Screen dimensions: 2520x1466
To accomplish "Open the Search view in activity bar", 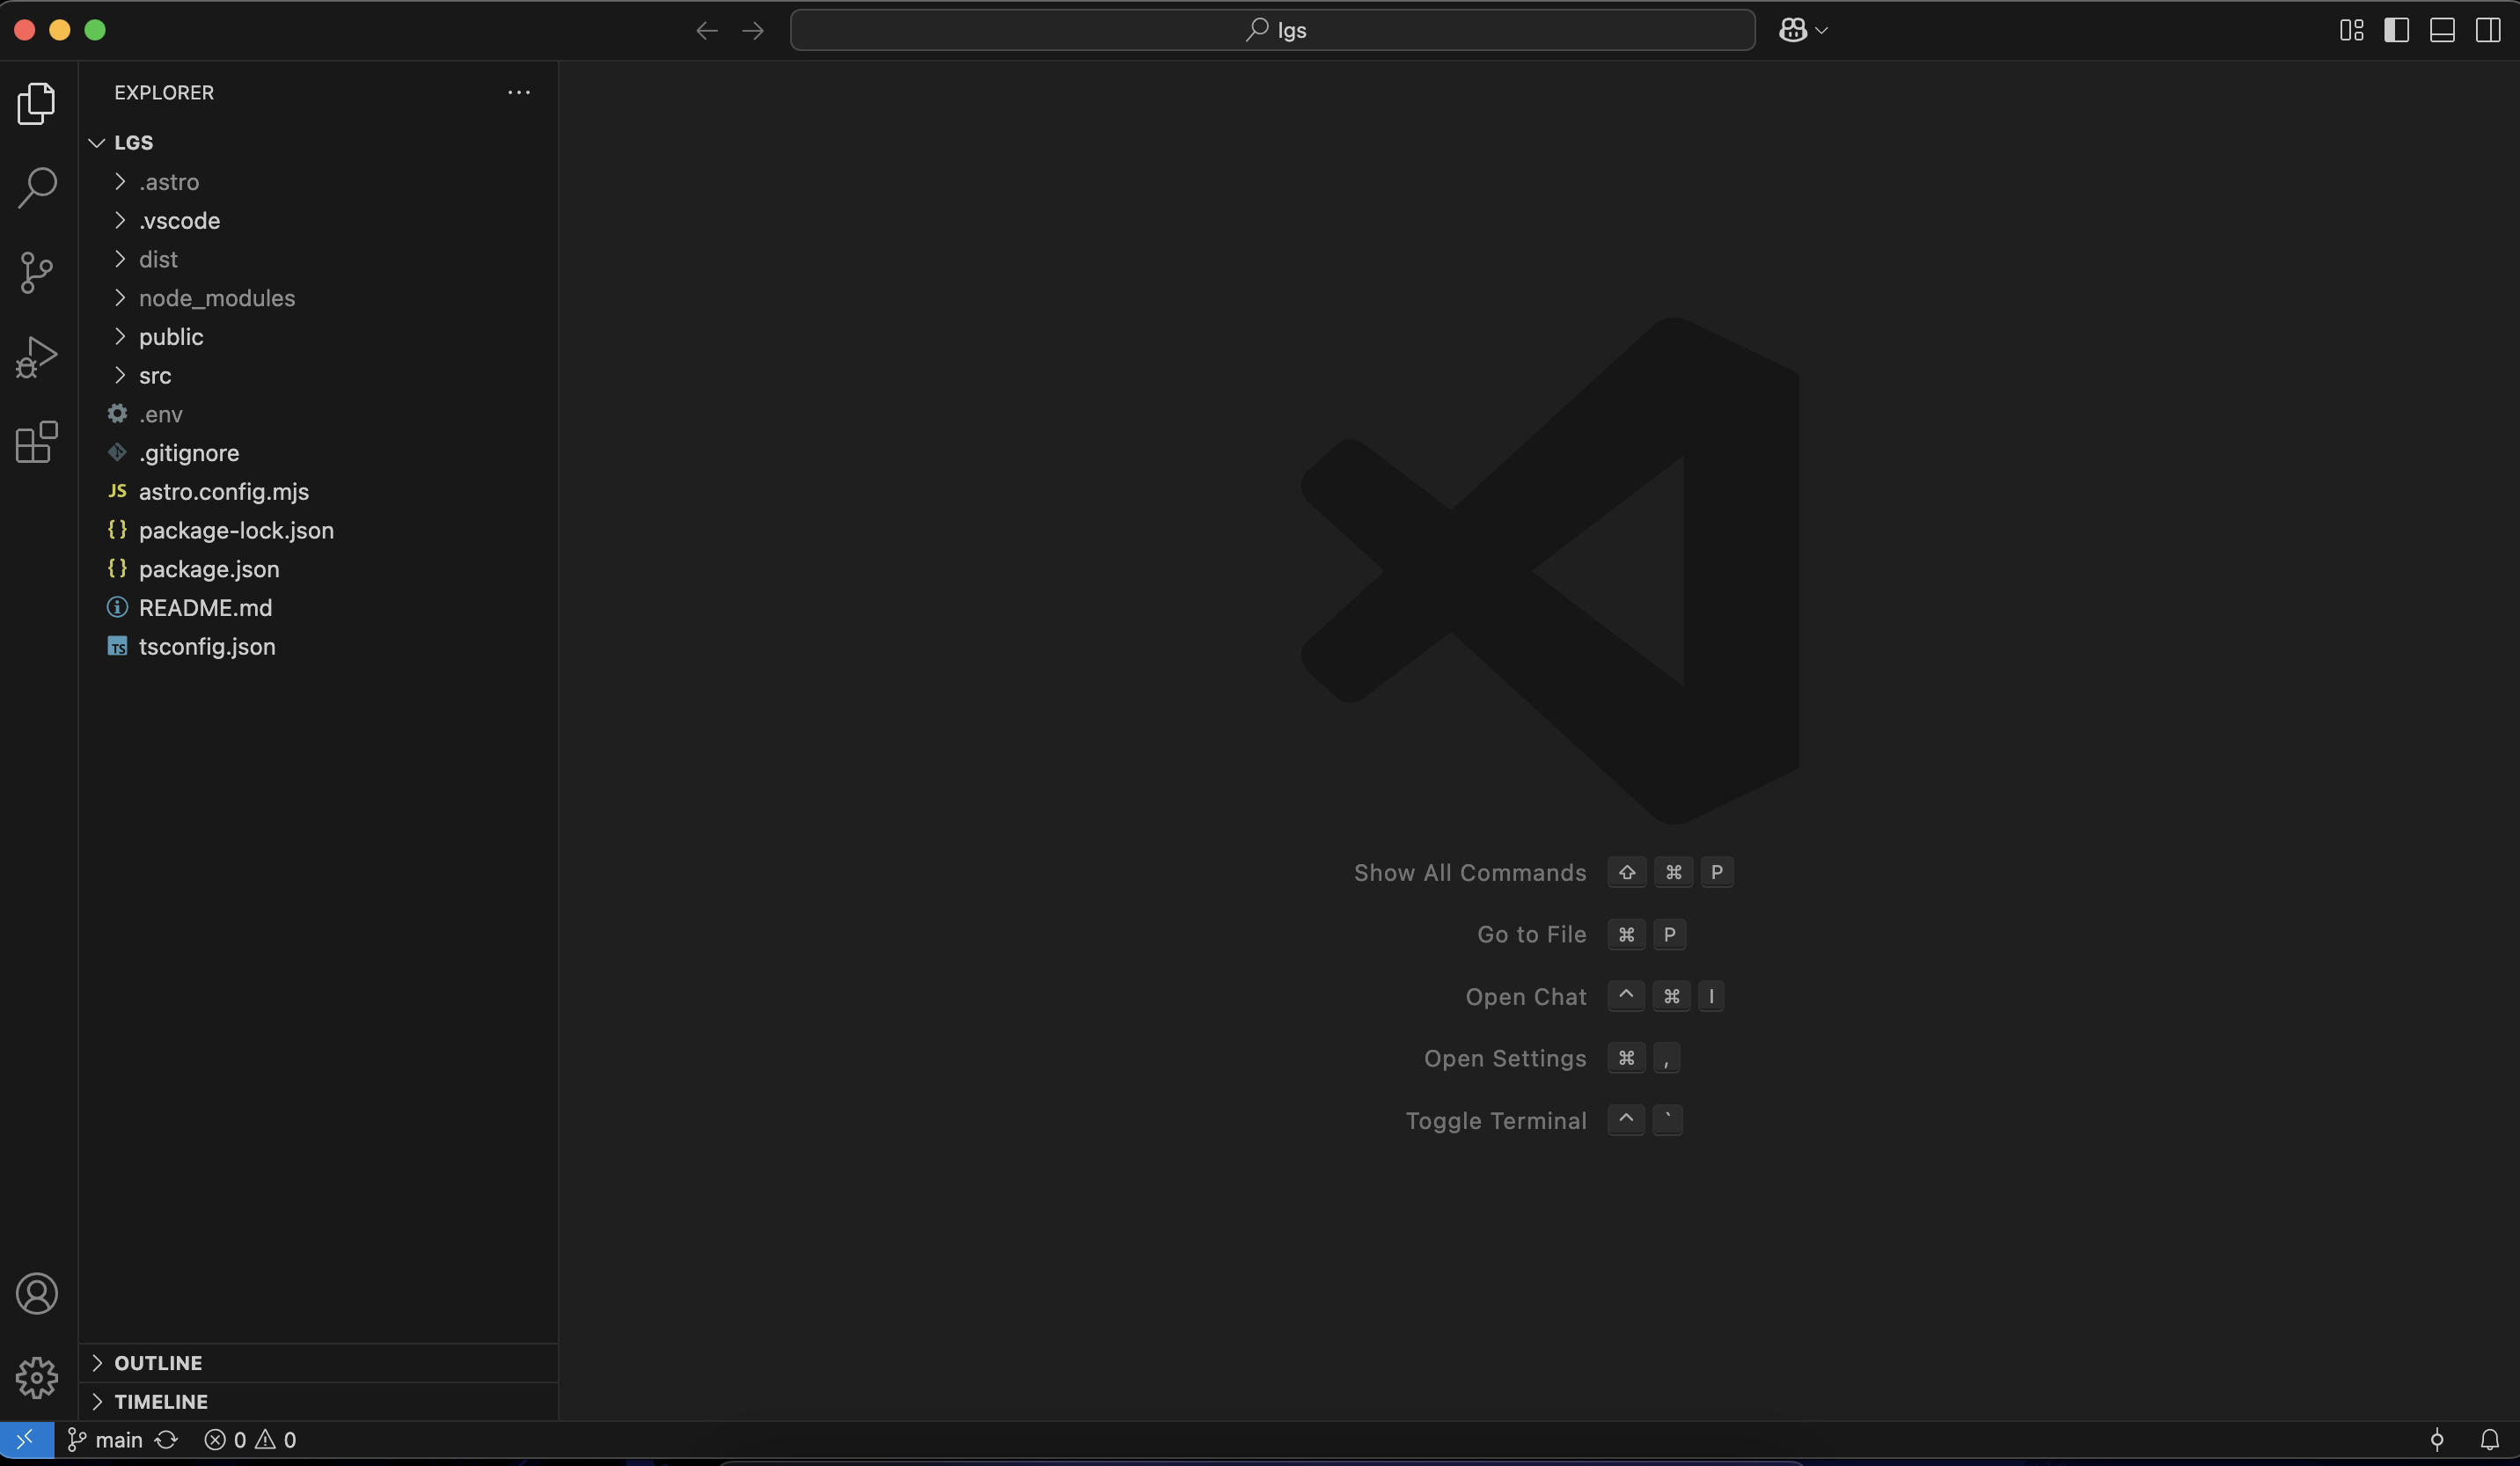I will click(x=37, y=187).
